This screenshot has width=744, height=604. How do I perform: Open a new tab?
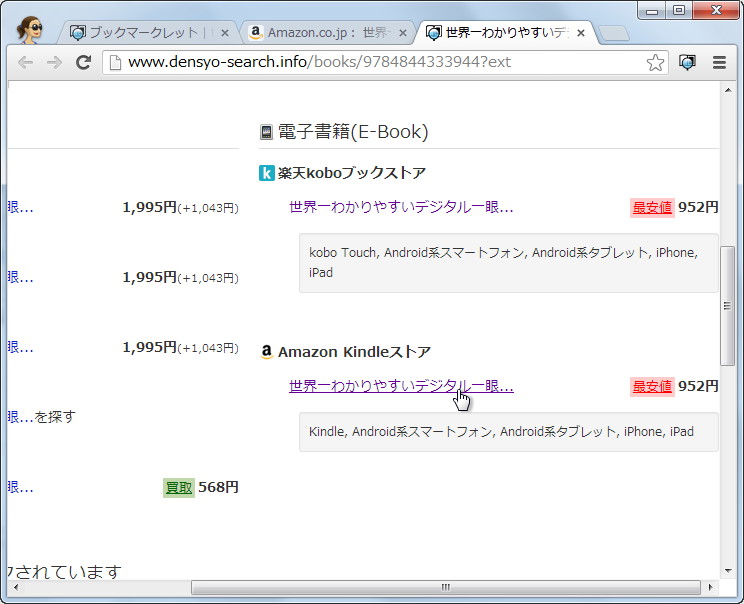tap(614, 34)
